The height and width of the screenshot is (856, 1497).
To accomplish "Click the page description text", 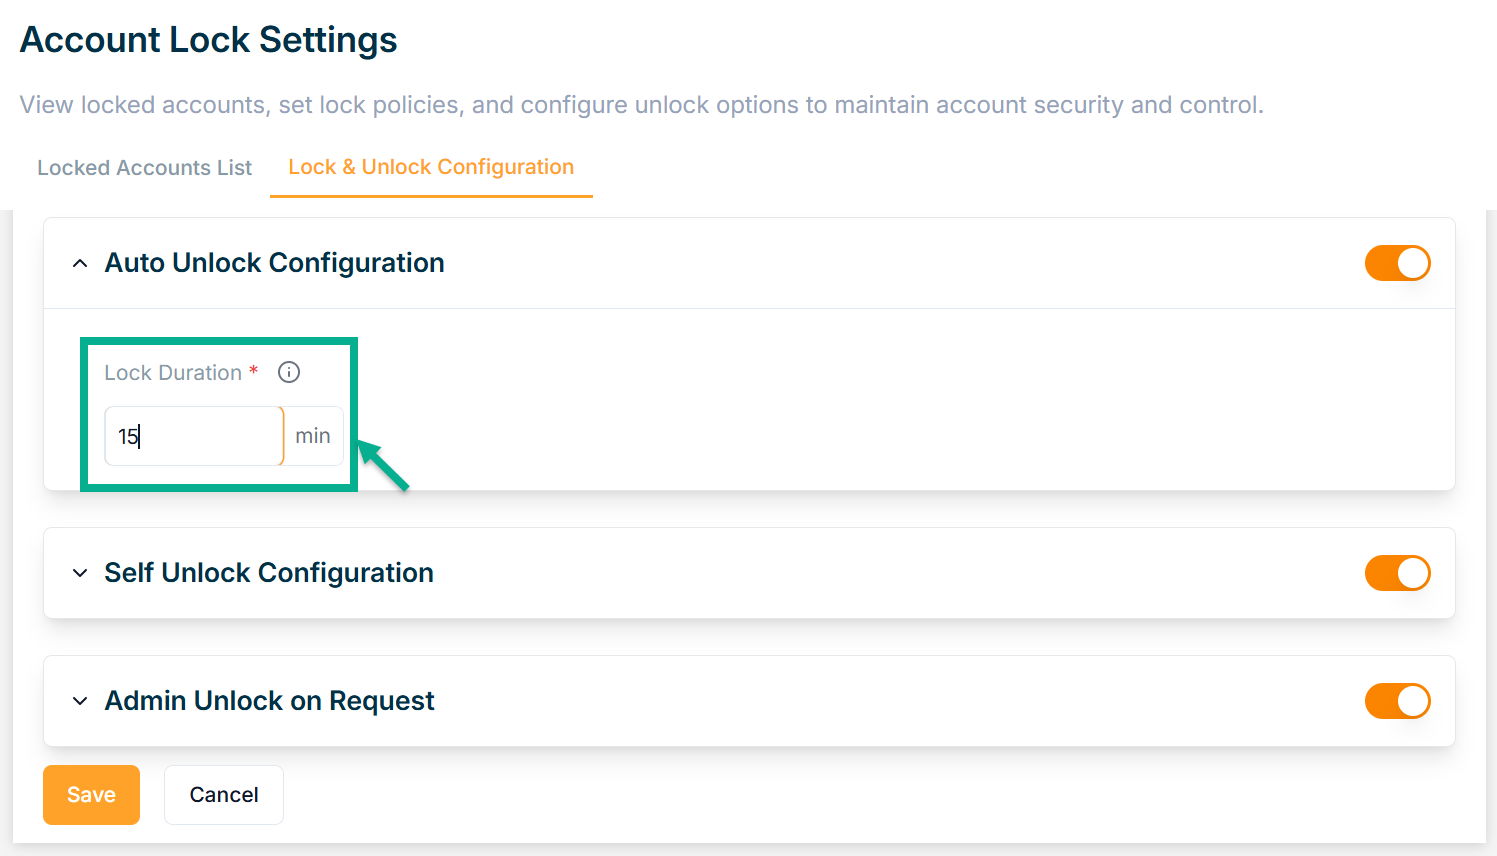I will click(641, 105).
